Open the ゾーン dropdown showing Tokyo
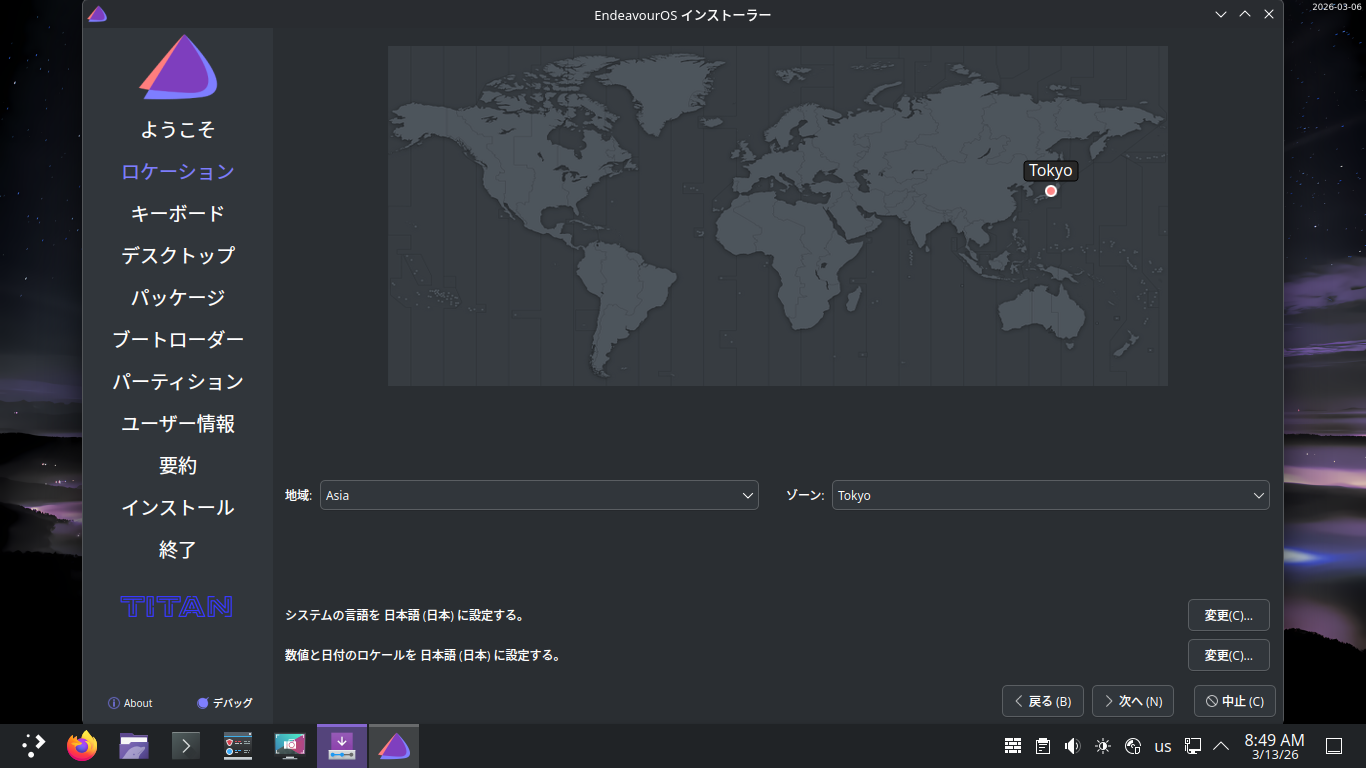Screen dimensions: 1366x768 pos(1051,495)
